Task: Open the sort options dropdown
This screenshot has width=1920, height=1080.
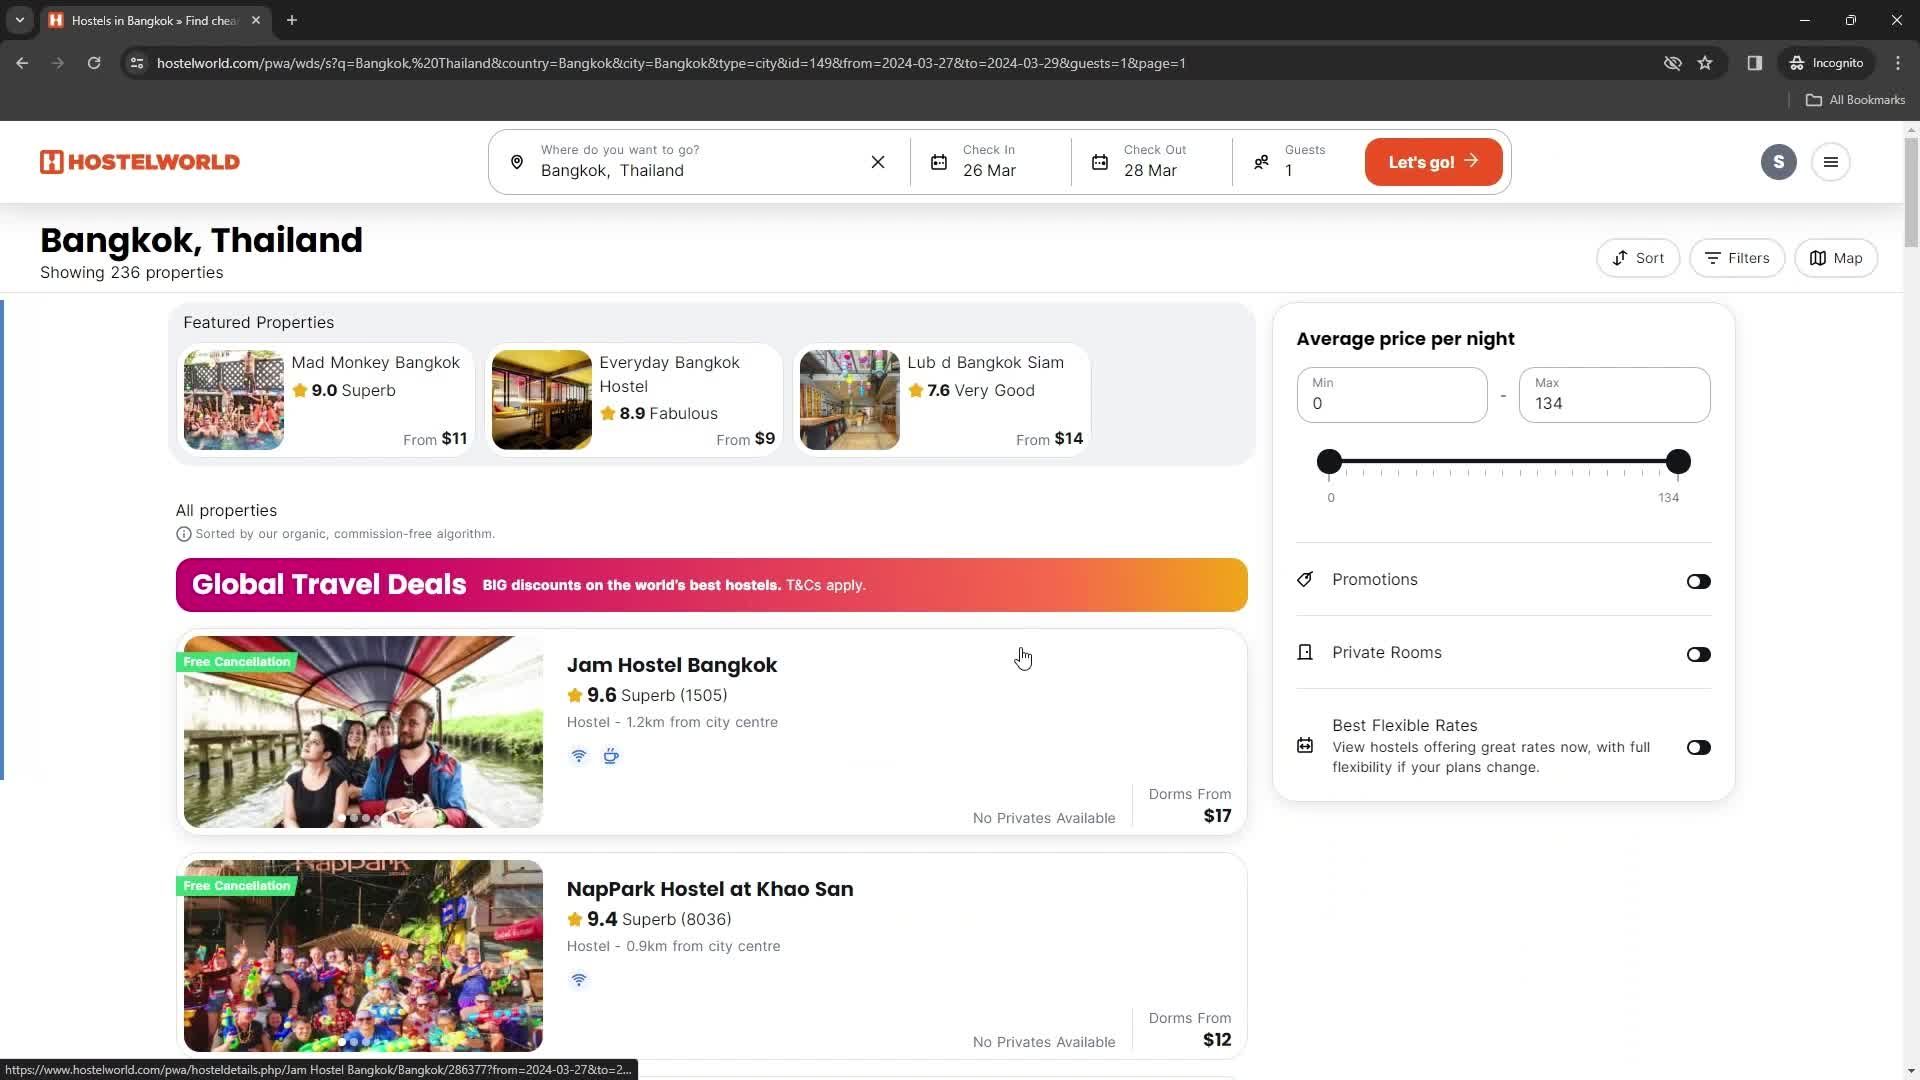Action: [x=1639, y=258]
